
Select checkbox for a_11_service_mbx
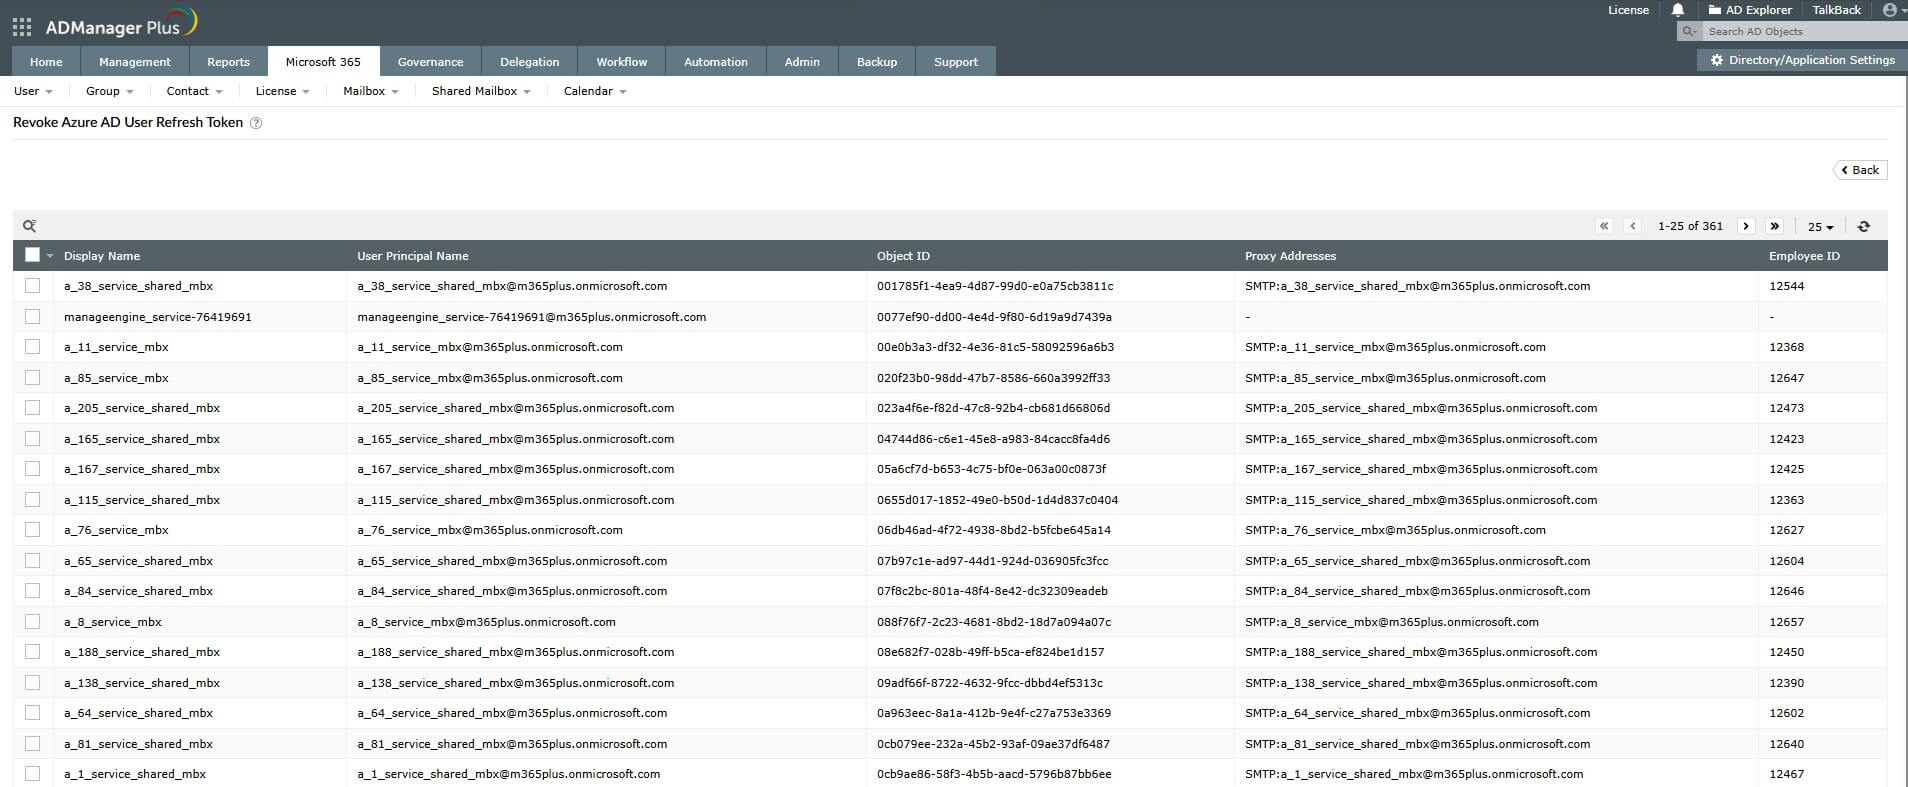[32, 347]
